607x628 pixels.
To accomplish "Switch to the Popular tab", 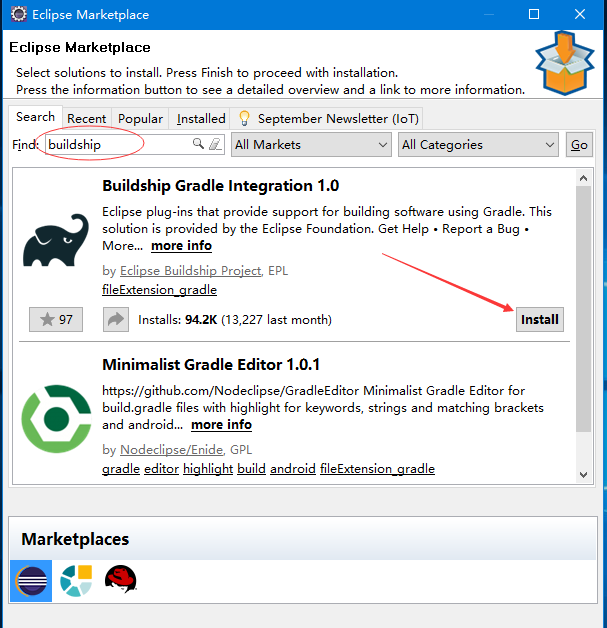I will coord(140,119).
